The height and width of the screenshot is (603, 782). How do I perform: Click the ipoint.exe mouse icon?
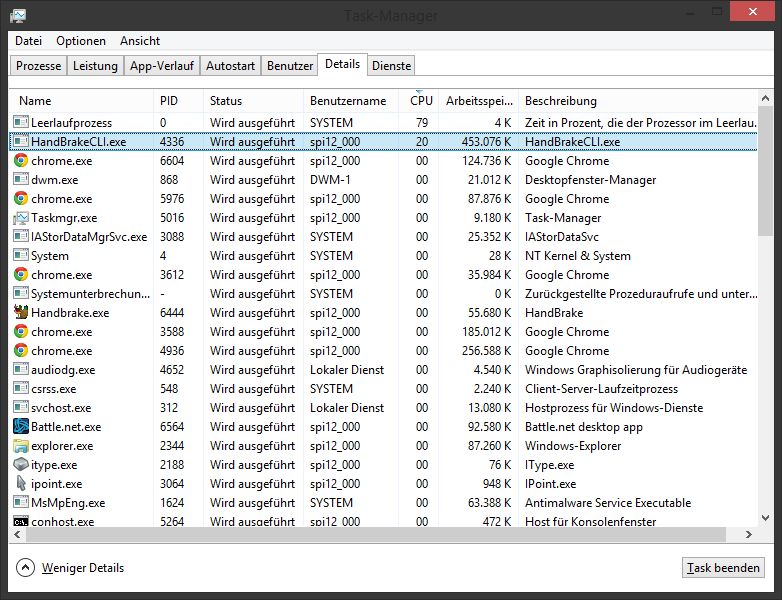pyautogui.click(x=21, y=483)
